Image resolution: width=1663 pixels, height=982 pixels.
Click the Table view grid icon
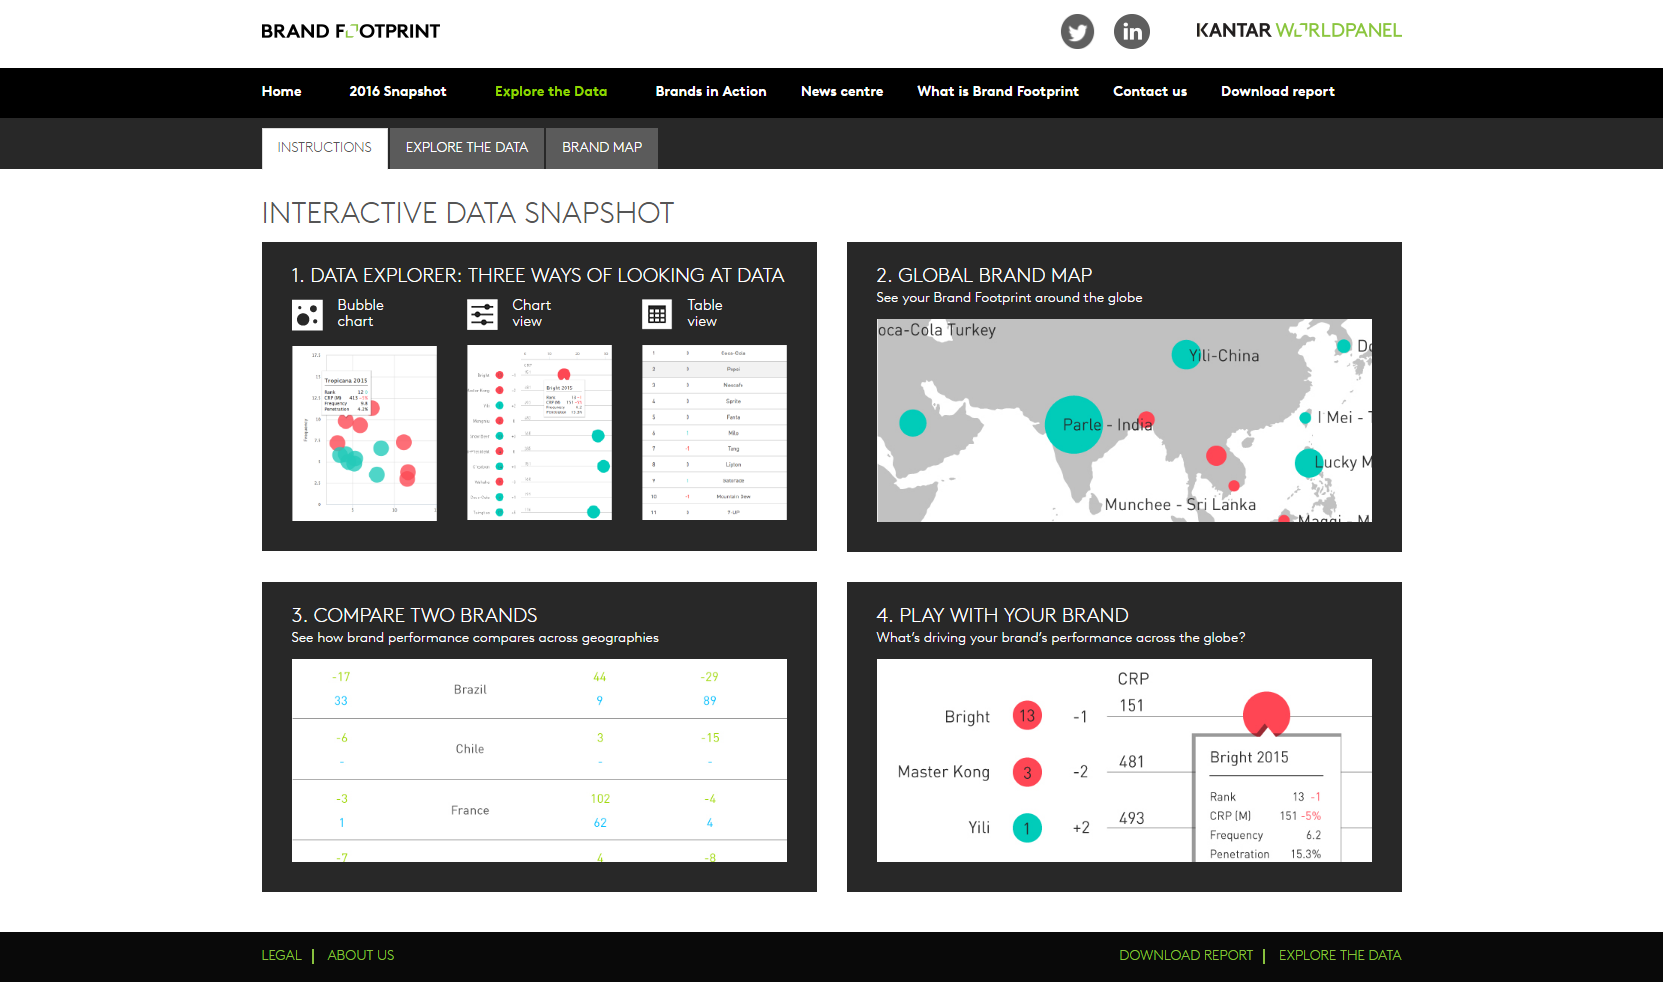(x=657, y=315)
